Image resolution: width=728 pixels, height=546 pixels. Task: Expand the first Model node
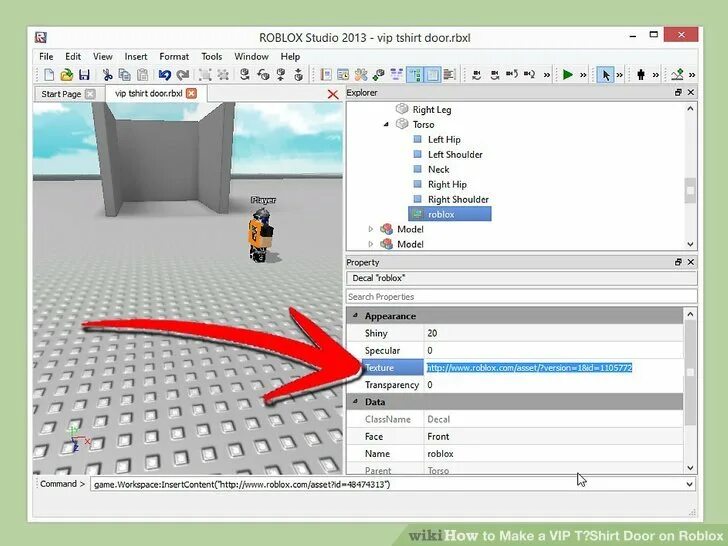pyautogui.click(x=370, y=229)
